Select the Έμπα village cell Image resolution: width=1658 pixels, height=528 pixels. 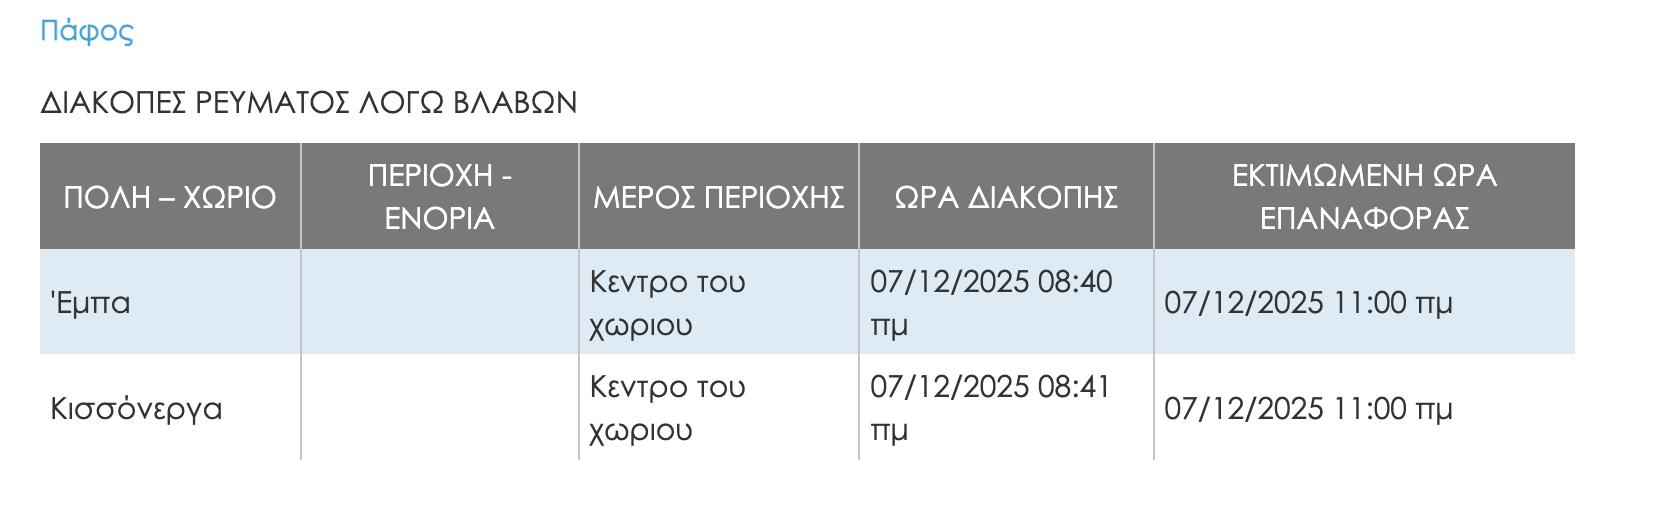tap(91, 303)
